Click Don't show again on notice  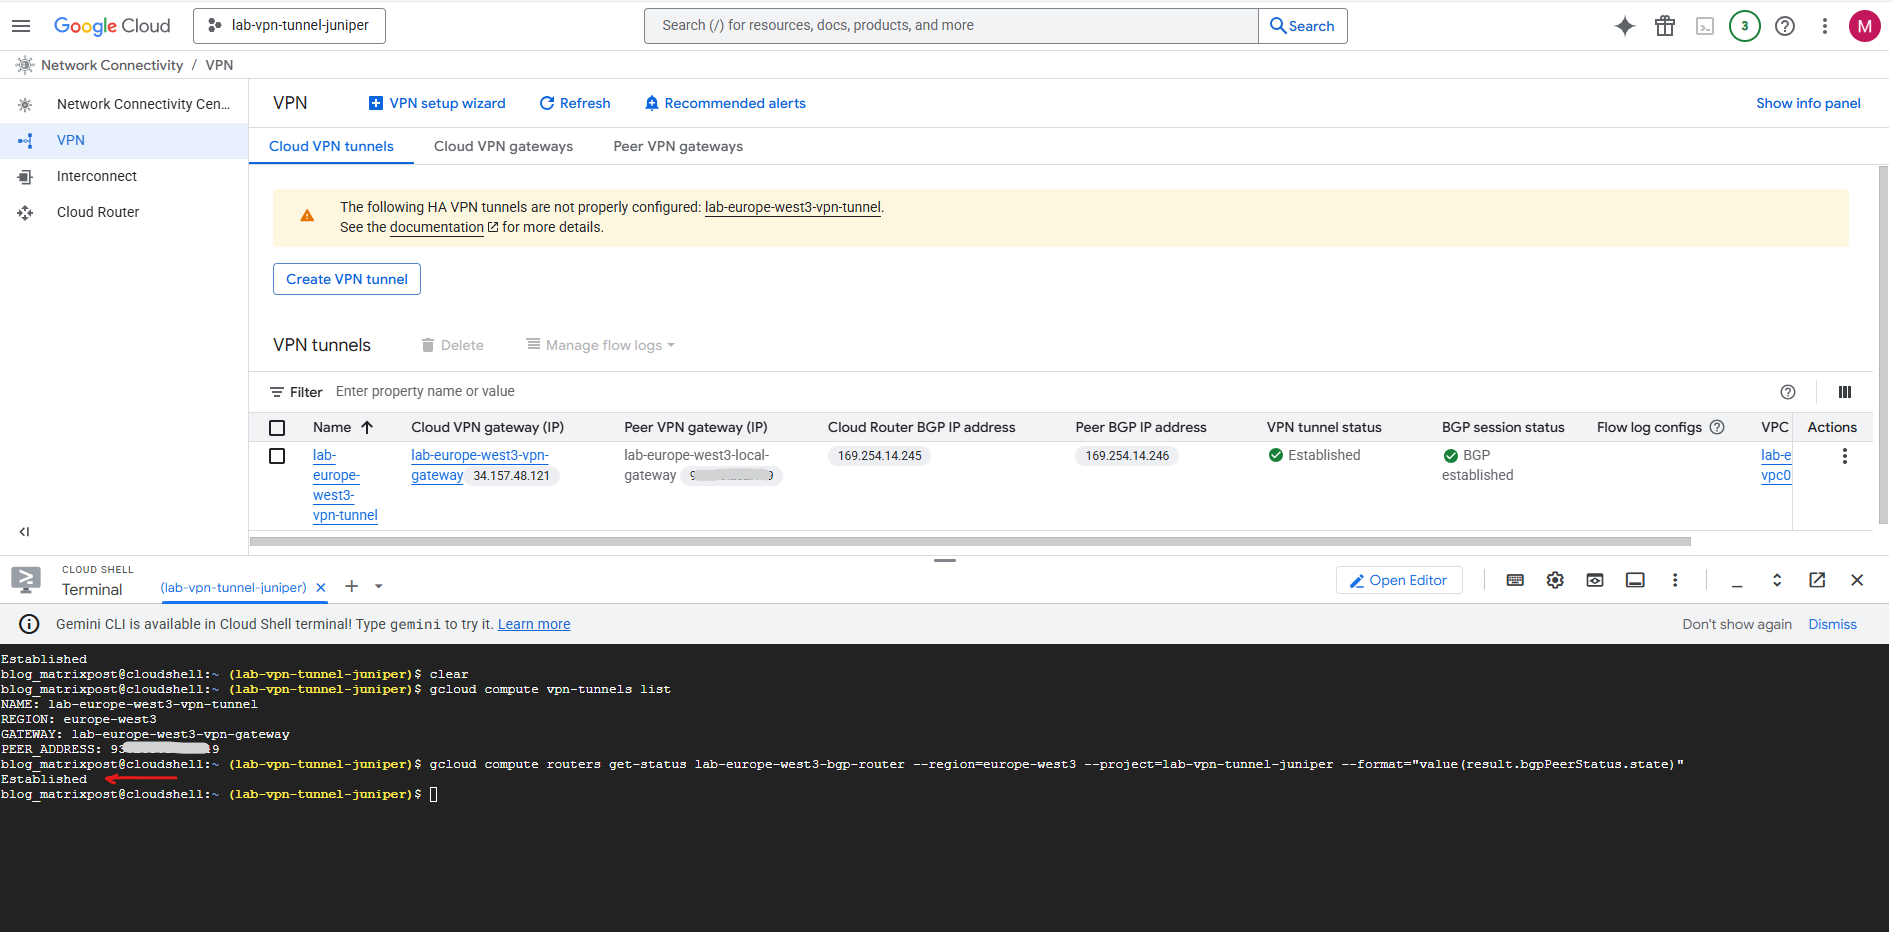point(1737,624)
